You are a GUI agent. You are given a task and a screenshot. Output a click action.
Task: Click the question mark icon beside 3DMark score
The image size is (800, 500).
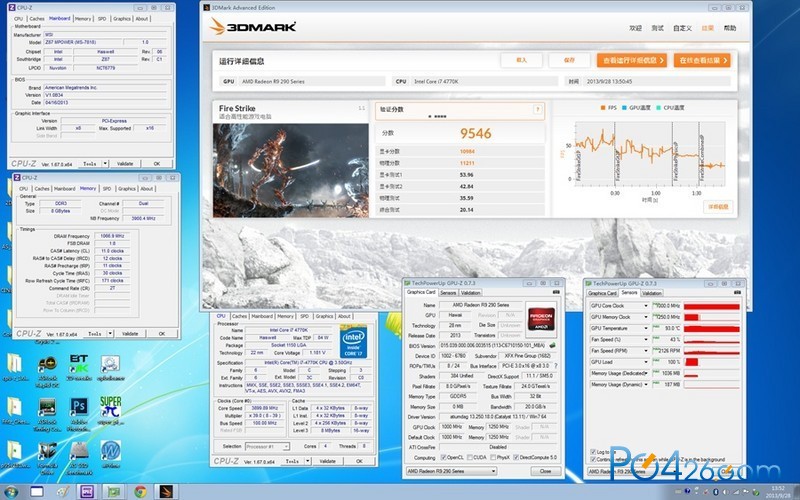(x=537, y=110)
